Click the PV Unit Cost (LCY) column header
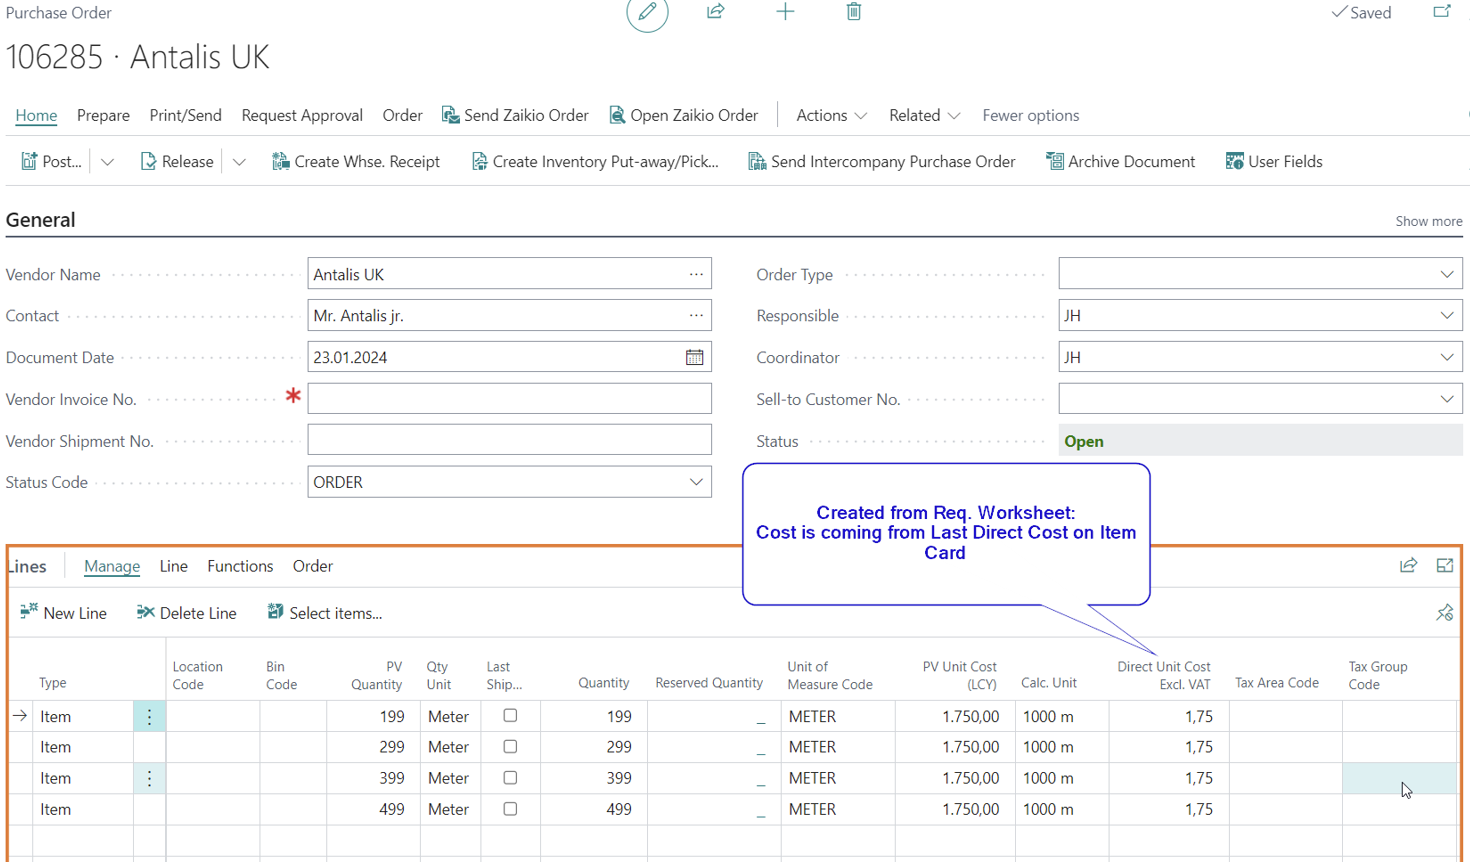This screenshot has height=863, width=1470. click(959, 675)
